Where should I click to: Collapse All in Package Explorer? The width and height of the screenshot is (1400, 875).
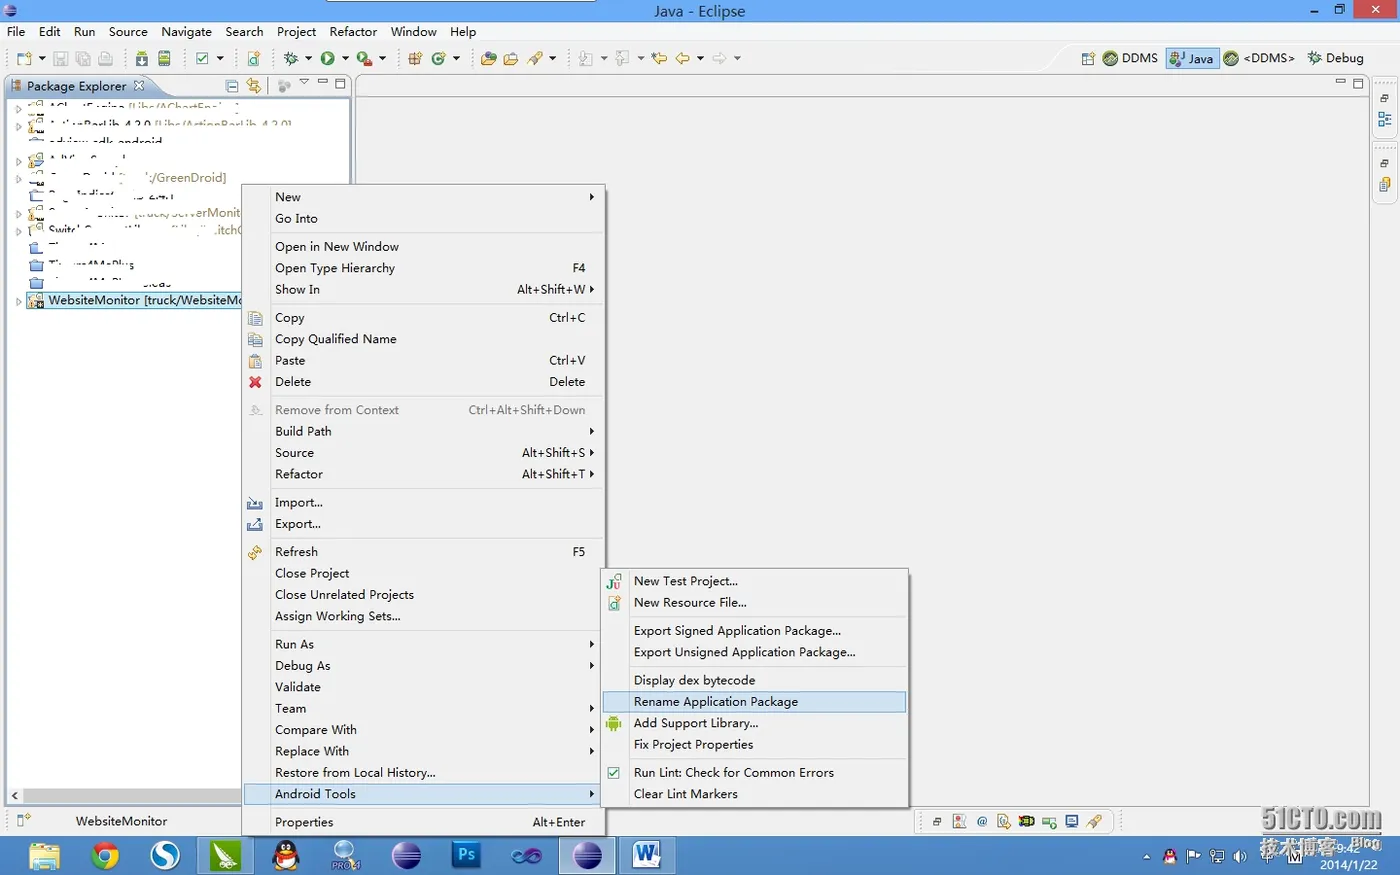click(x=232, y=86)
